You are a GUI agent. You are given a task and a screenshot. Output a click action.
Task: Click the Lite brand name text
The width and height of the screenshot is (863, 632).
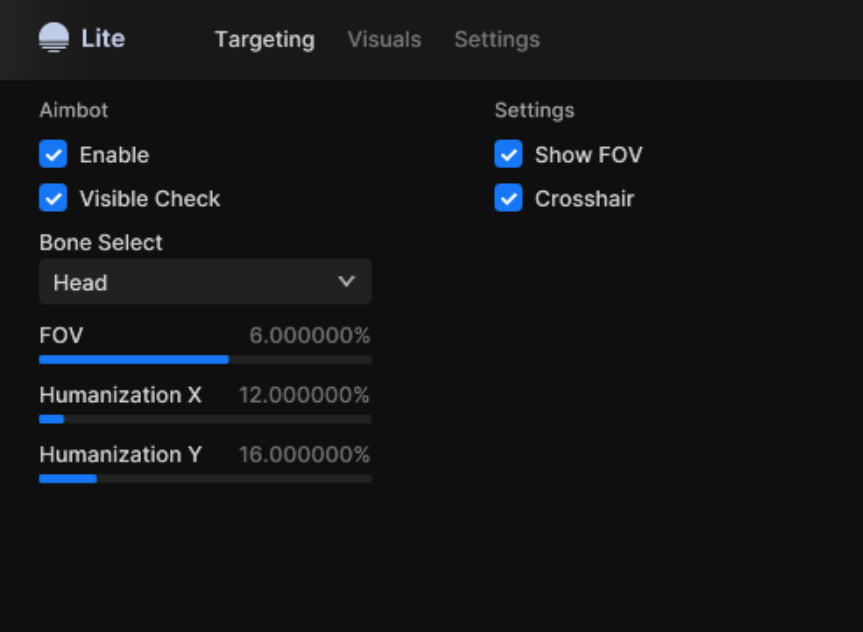[x=103, y=39]
